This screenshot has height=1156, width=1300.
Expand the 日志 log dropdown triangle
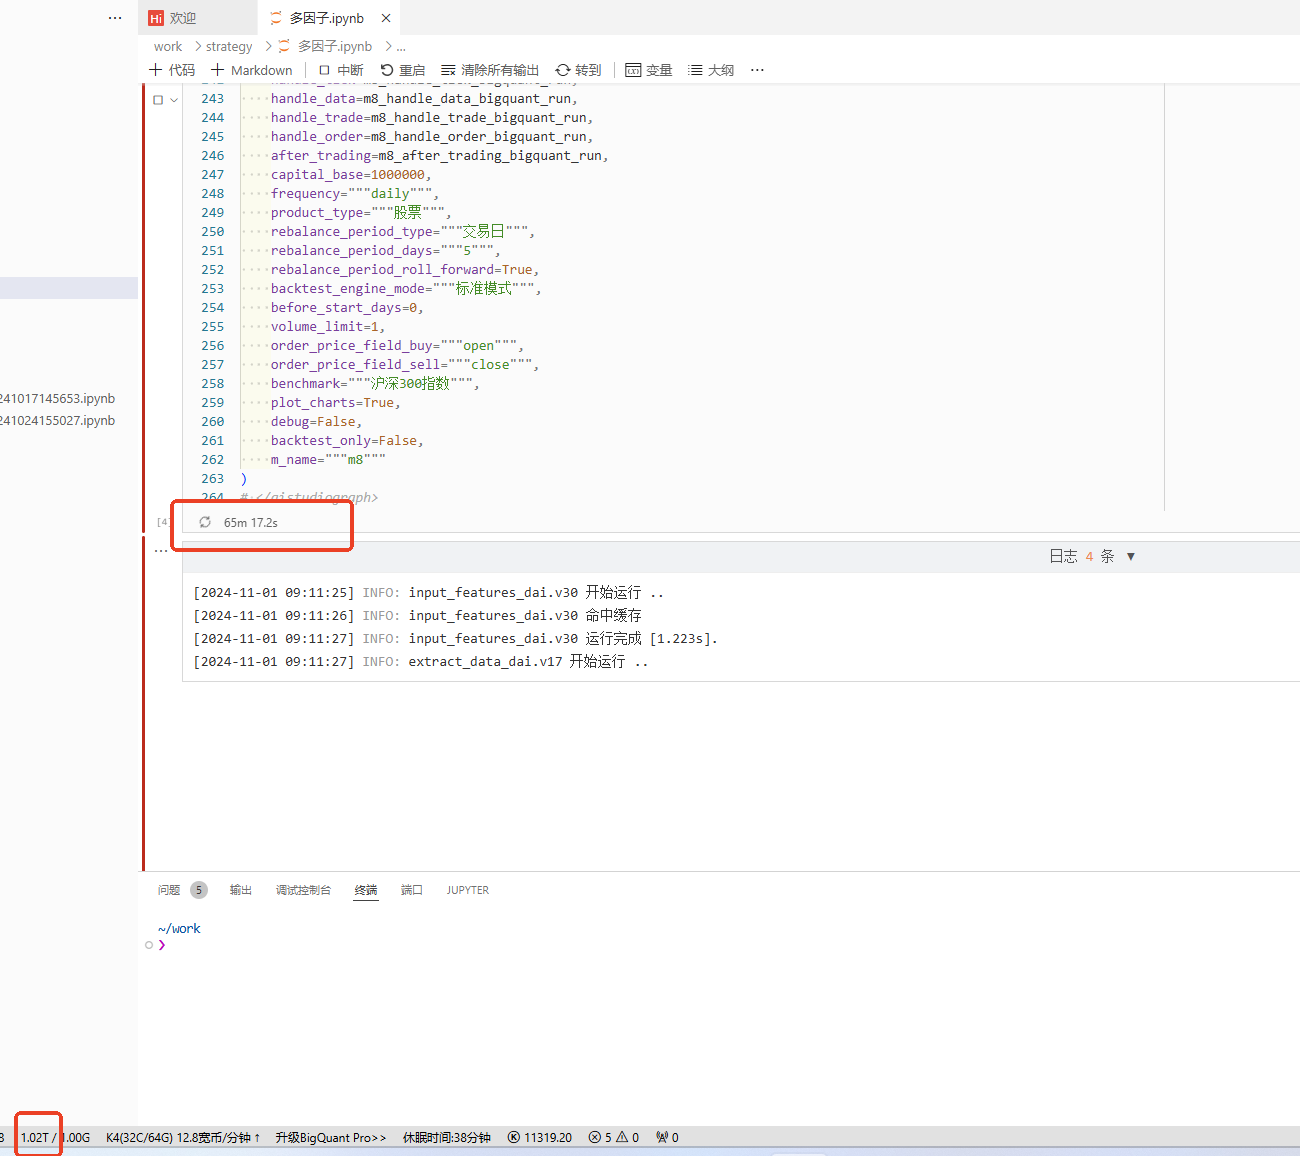[1131, 557]
